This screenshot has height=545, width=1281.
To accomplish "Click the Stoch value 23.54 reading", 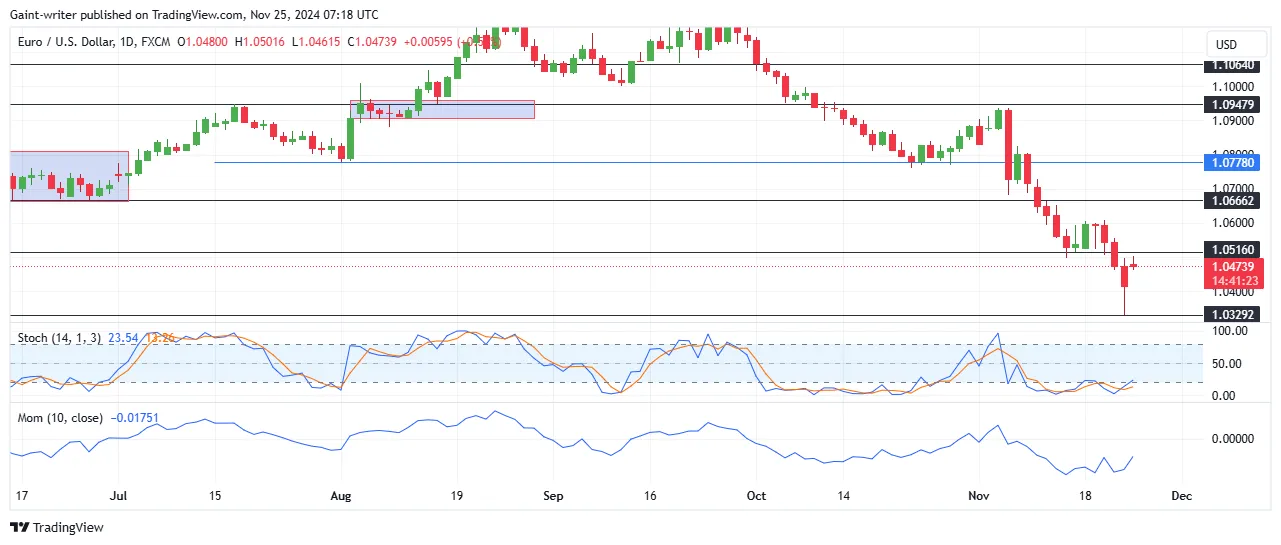I will pos(125,338).
